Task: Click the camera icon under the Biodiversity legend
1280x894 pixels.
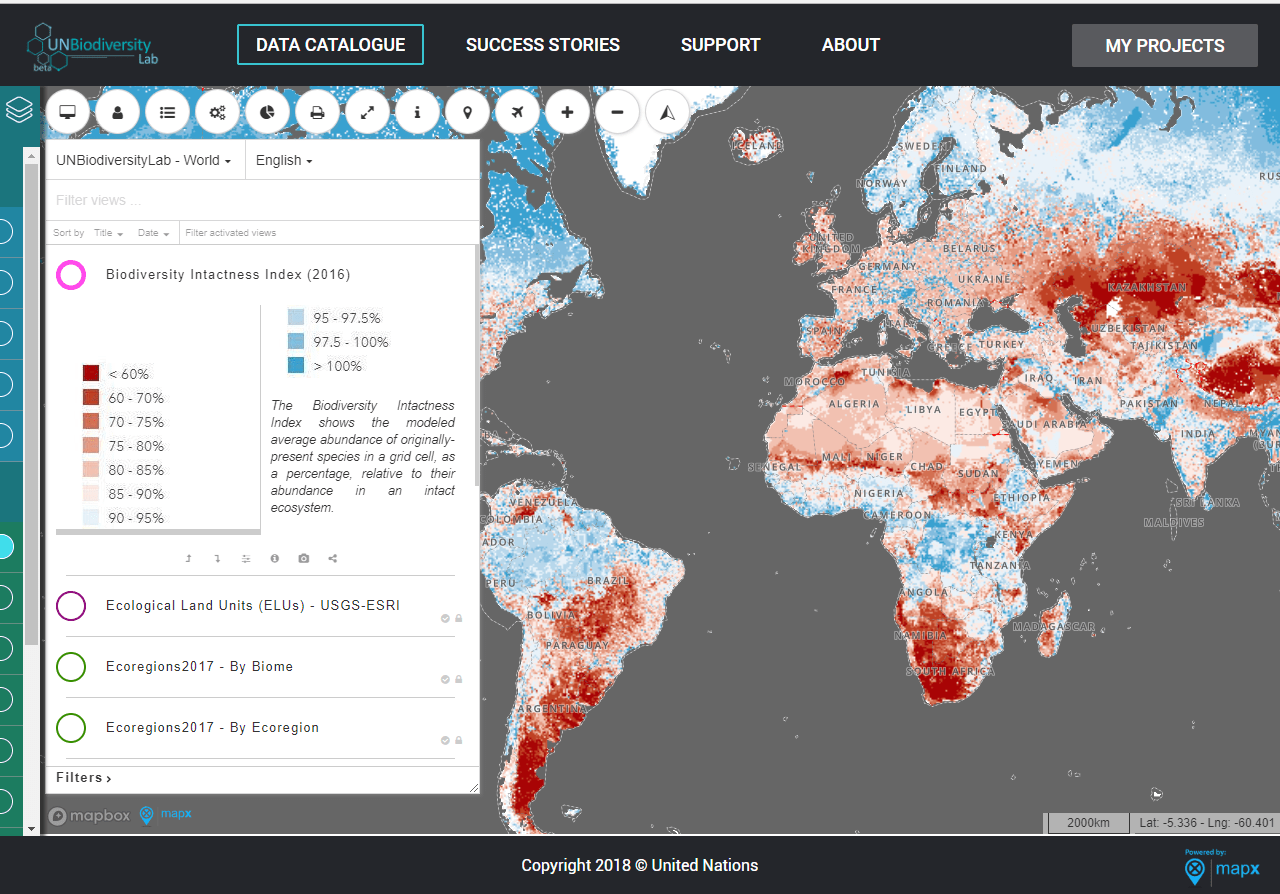Action: coord(304,558)
